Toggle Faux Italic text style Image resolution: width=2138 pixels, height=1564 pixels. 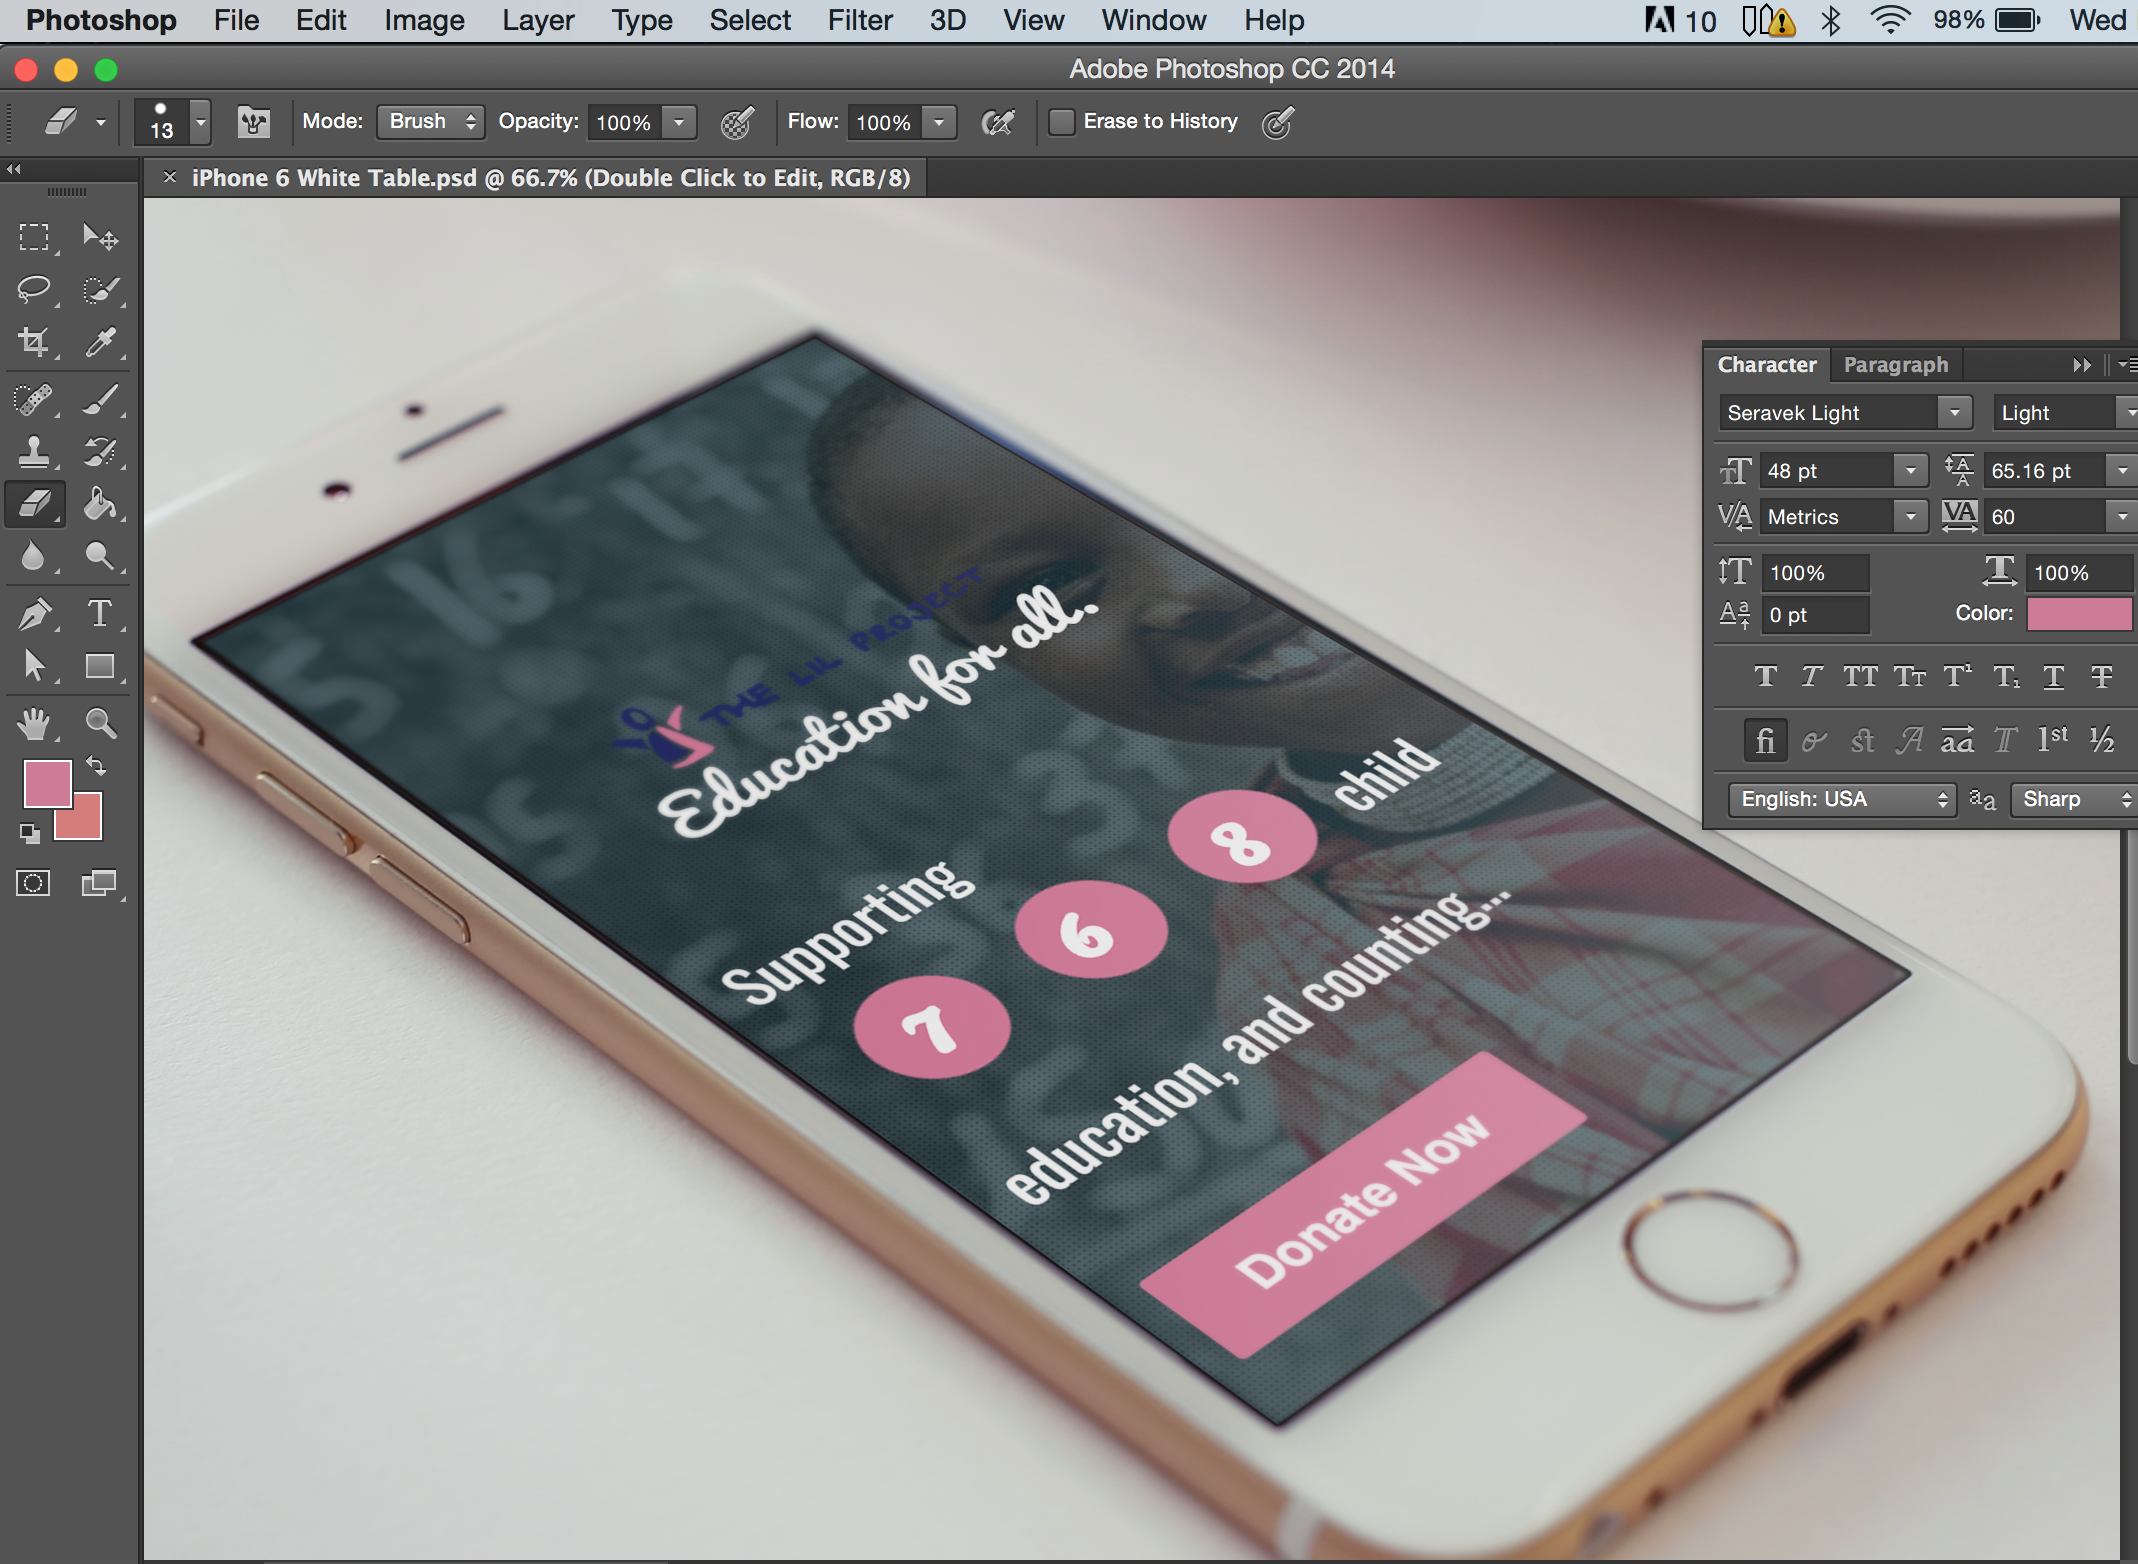1811,677
